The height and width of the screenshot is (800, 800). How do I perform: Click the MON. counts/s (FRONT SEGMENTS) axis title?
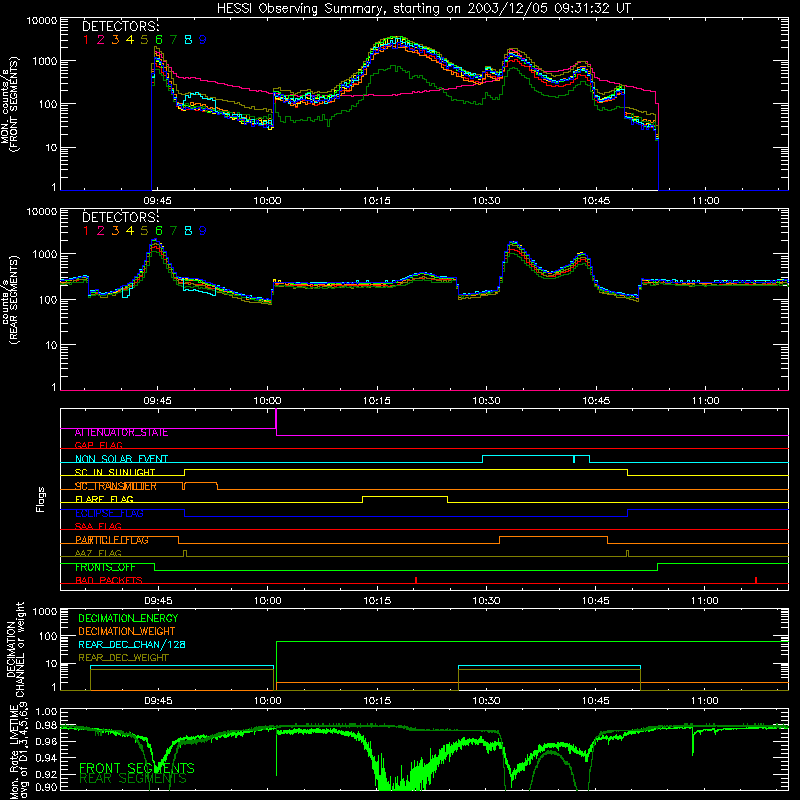click(x=9, y=104)
